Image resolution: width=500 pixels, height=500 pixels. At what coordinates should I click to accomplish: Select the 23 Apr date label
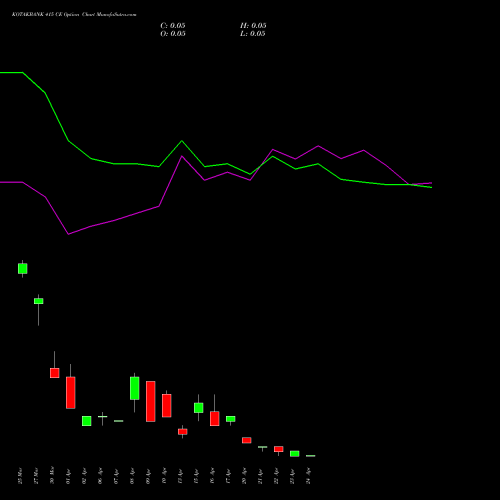click(292, 476)
